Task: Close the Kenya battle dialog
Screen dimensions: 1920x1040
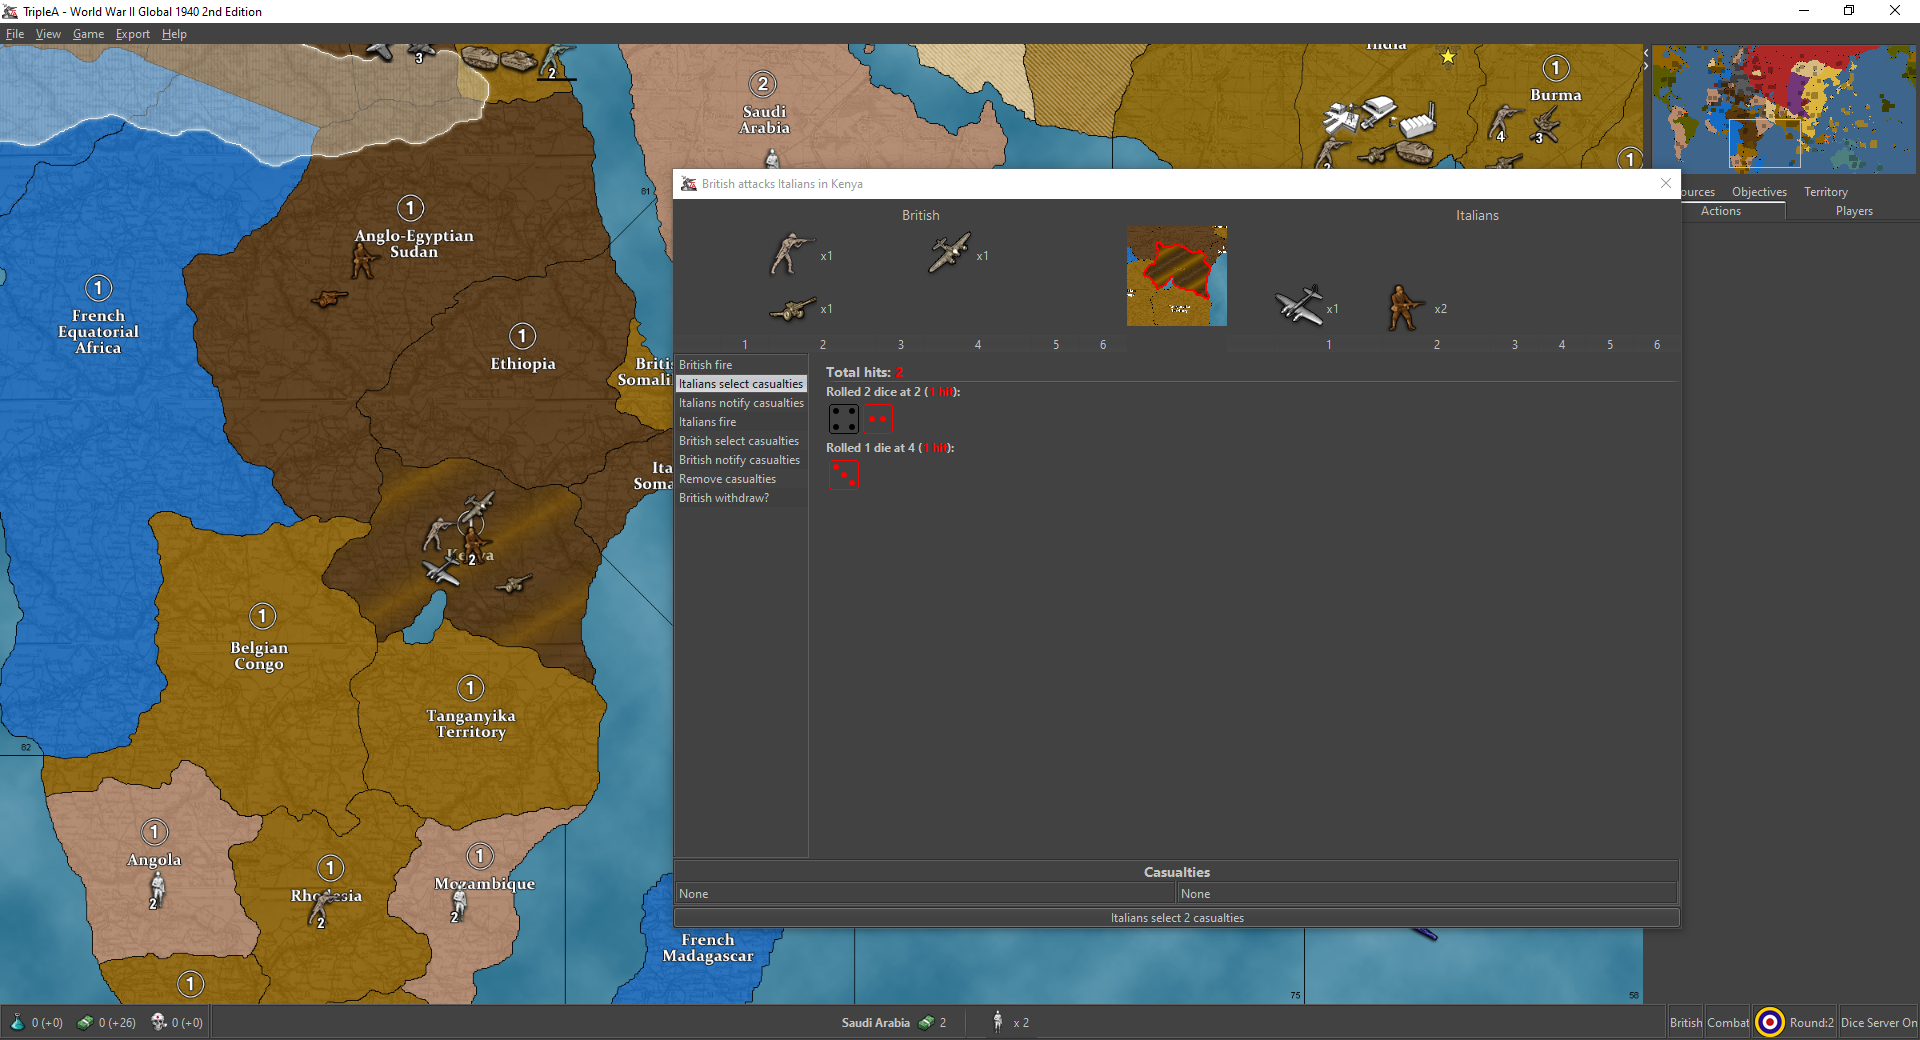Action: point(1665,183)
